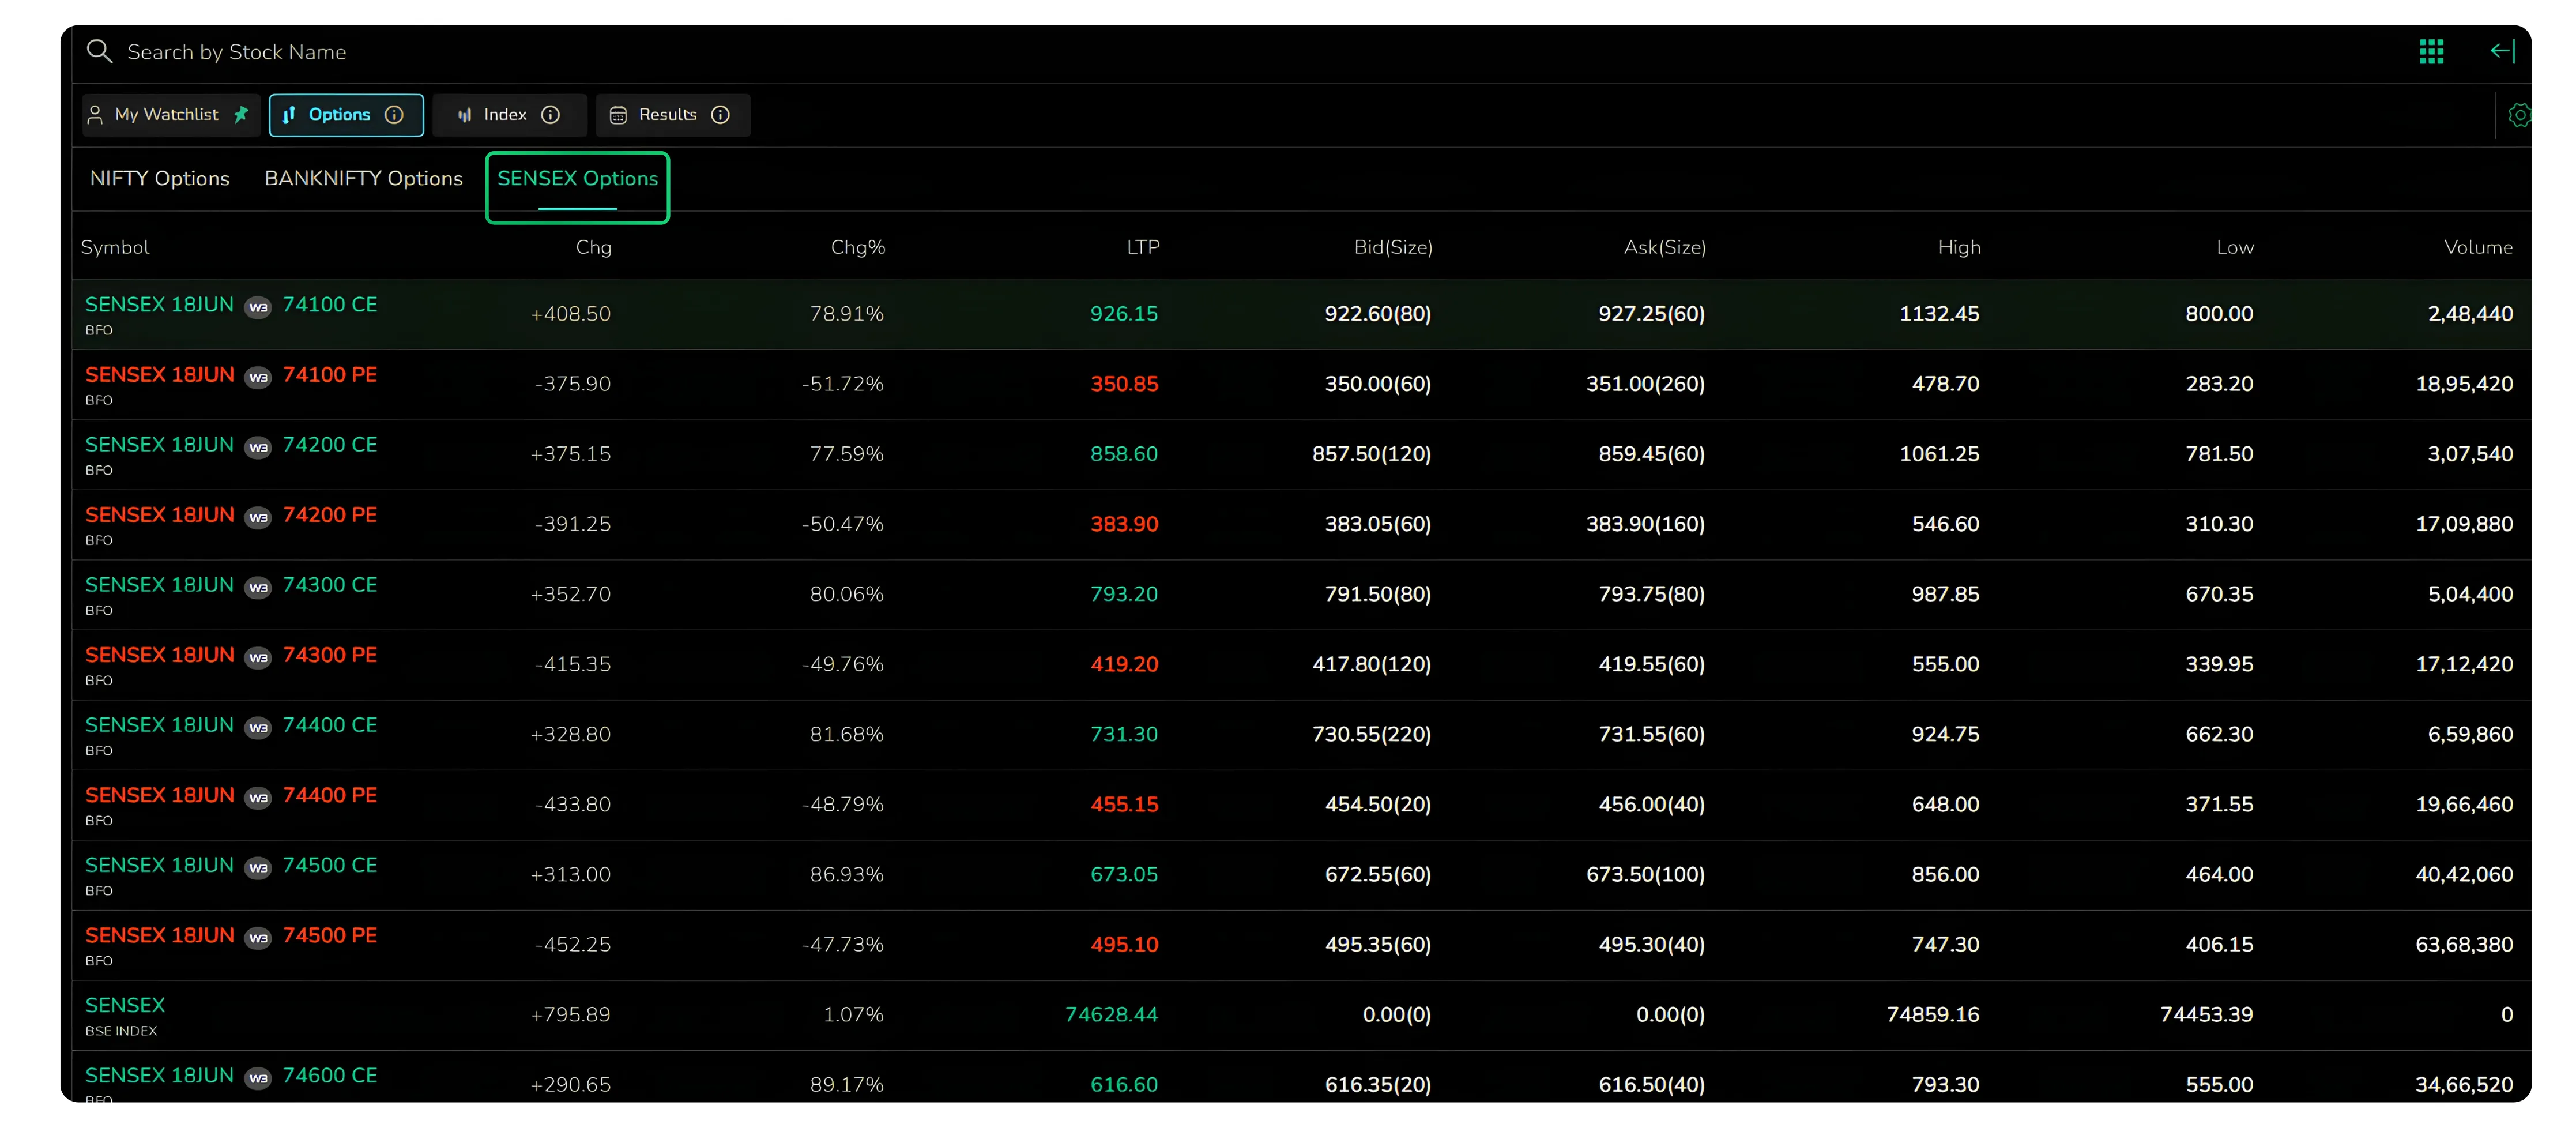Switch to the Results tab
This screenshot has width=2576, height=1124.
(x=672, y=115)
